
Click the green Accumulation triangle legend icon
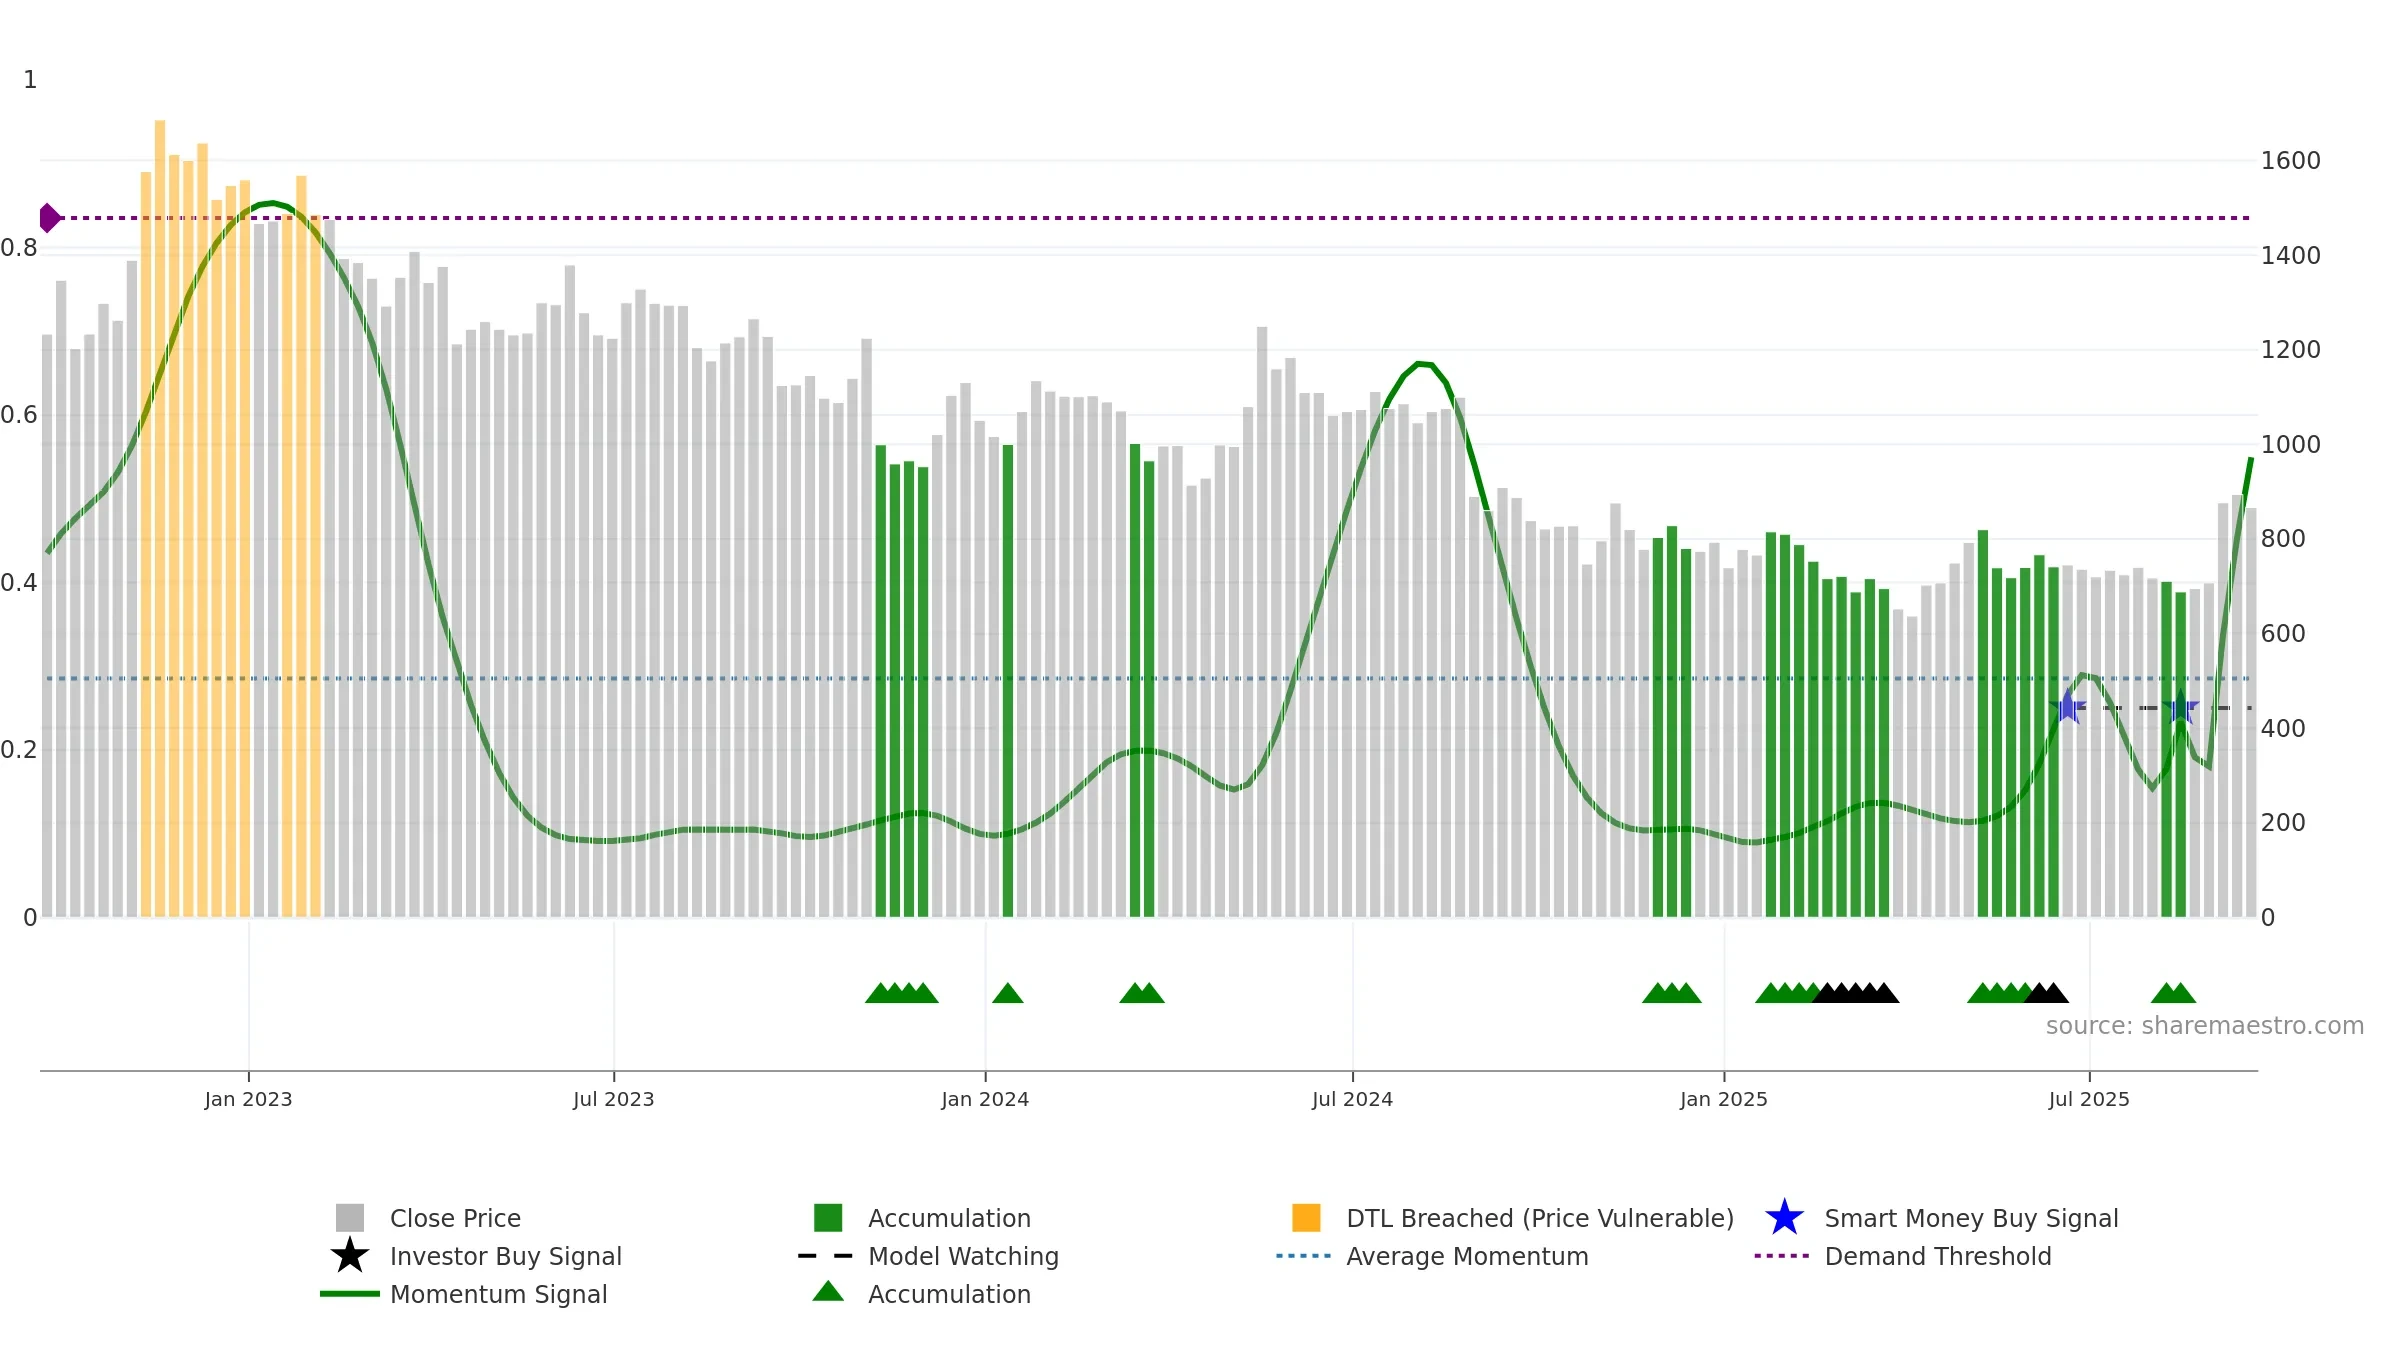(x=828, y=1291)
